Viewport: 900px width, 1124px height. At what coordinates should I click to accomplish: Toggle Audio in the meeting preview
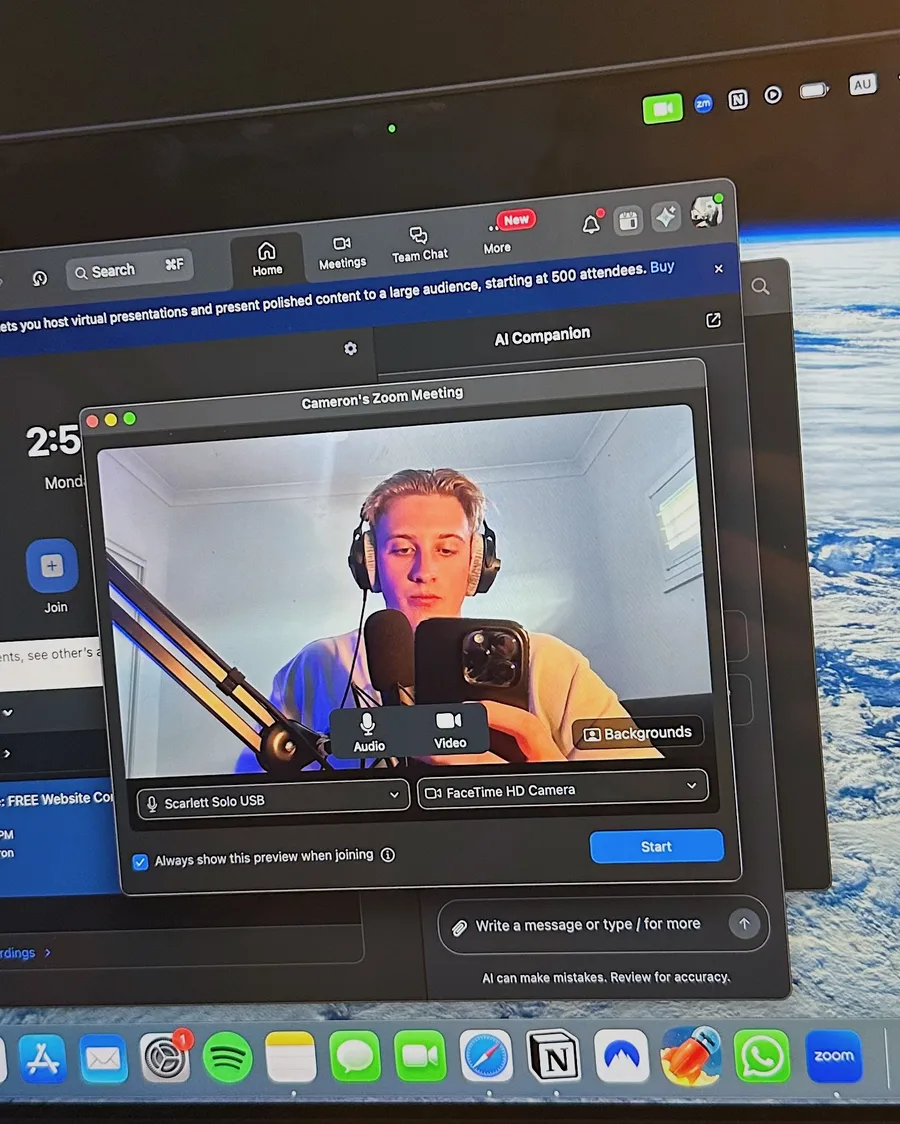tap(369, 733)
